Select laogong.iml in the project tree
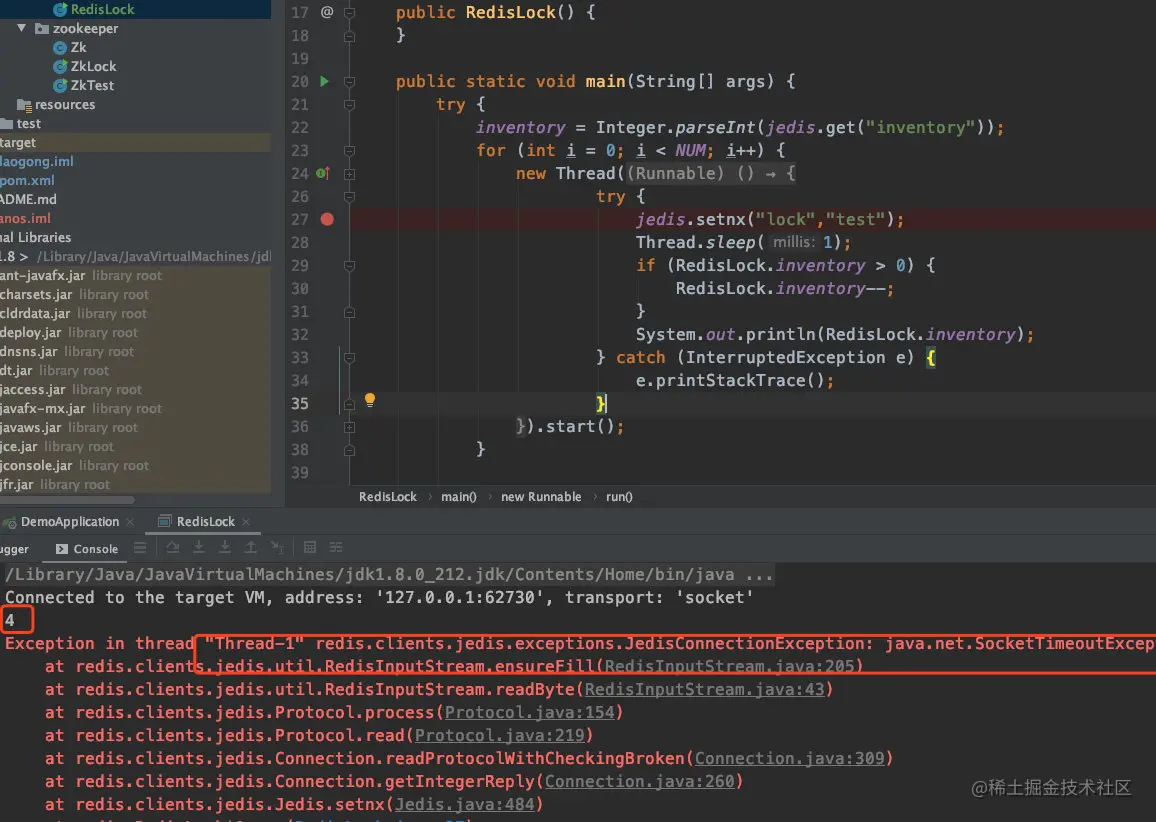This screenshot has width=1156, height=822. click(x=37, y=161)
